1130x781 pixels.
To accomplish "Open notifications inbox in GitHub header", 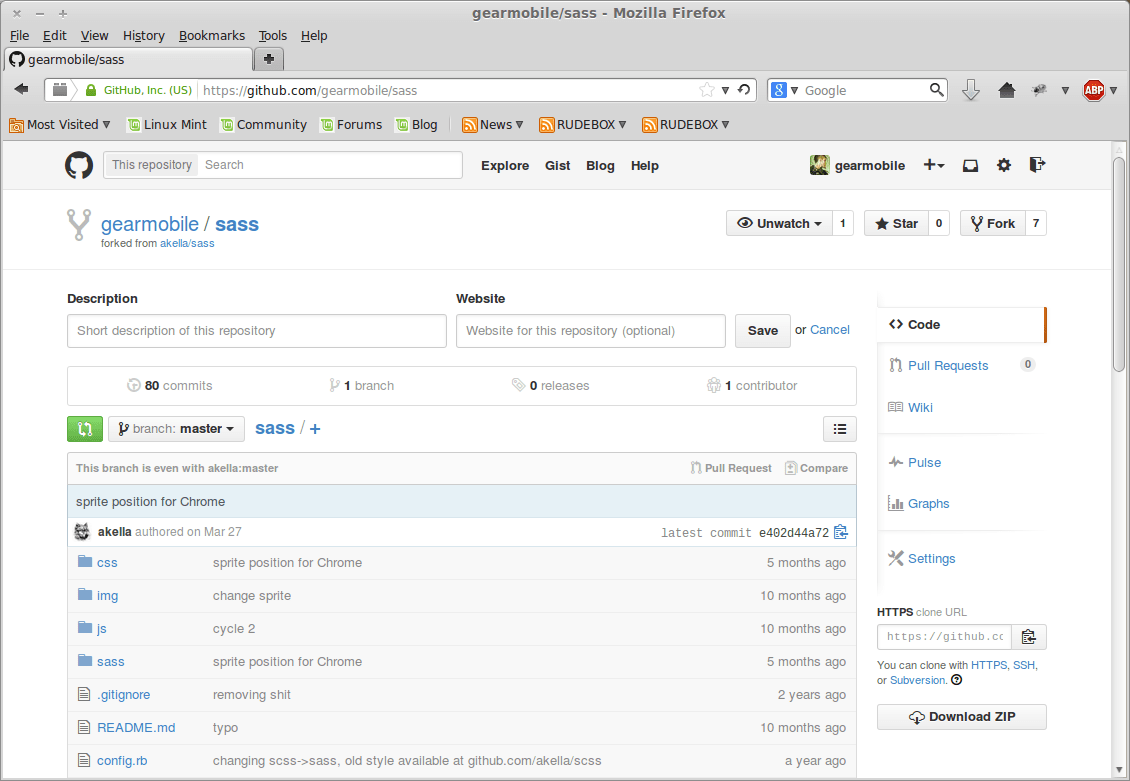I will pos(970,165).
